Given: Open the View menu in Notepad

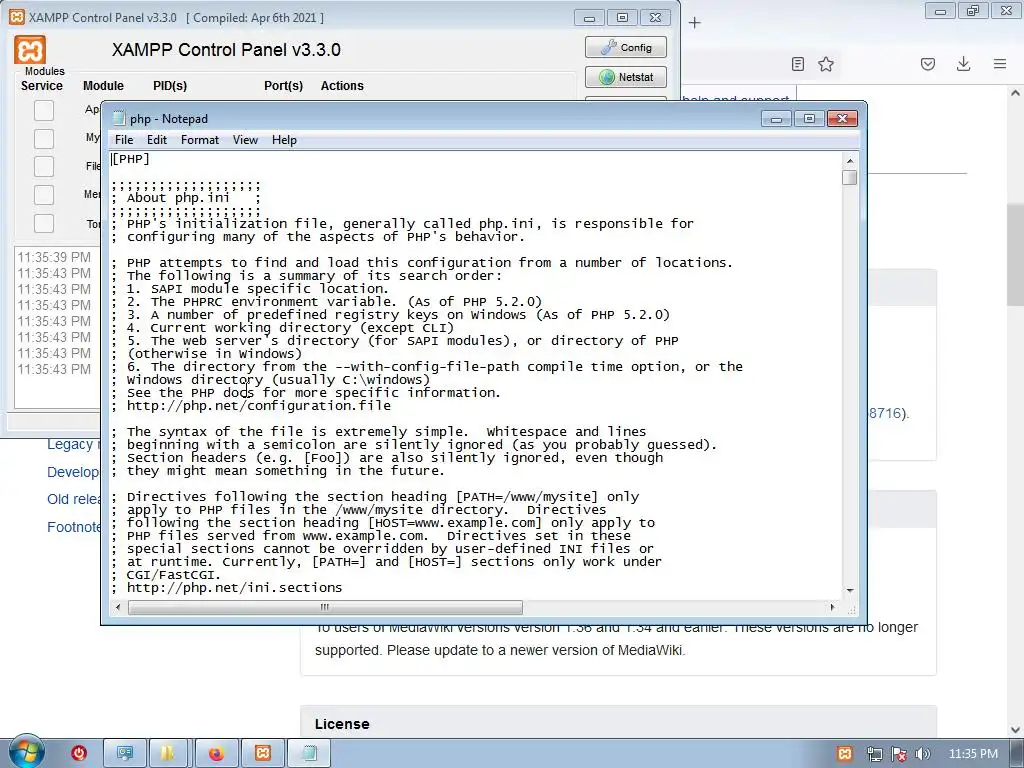Looking at the screenshot, I should [x=246, y=140].
